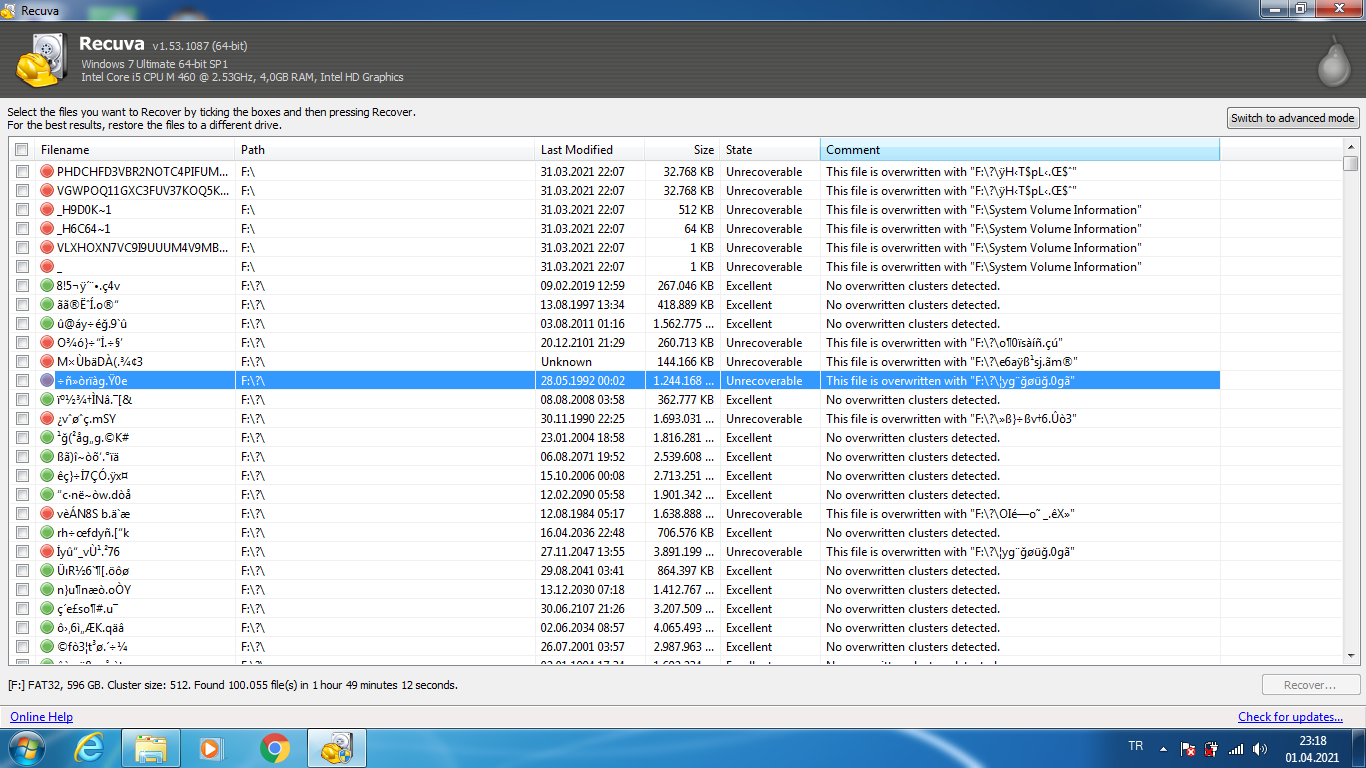Click the size value 144.166 KB
The image size is (1366, 768).
(685, 362)
